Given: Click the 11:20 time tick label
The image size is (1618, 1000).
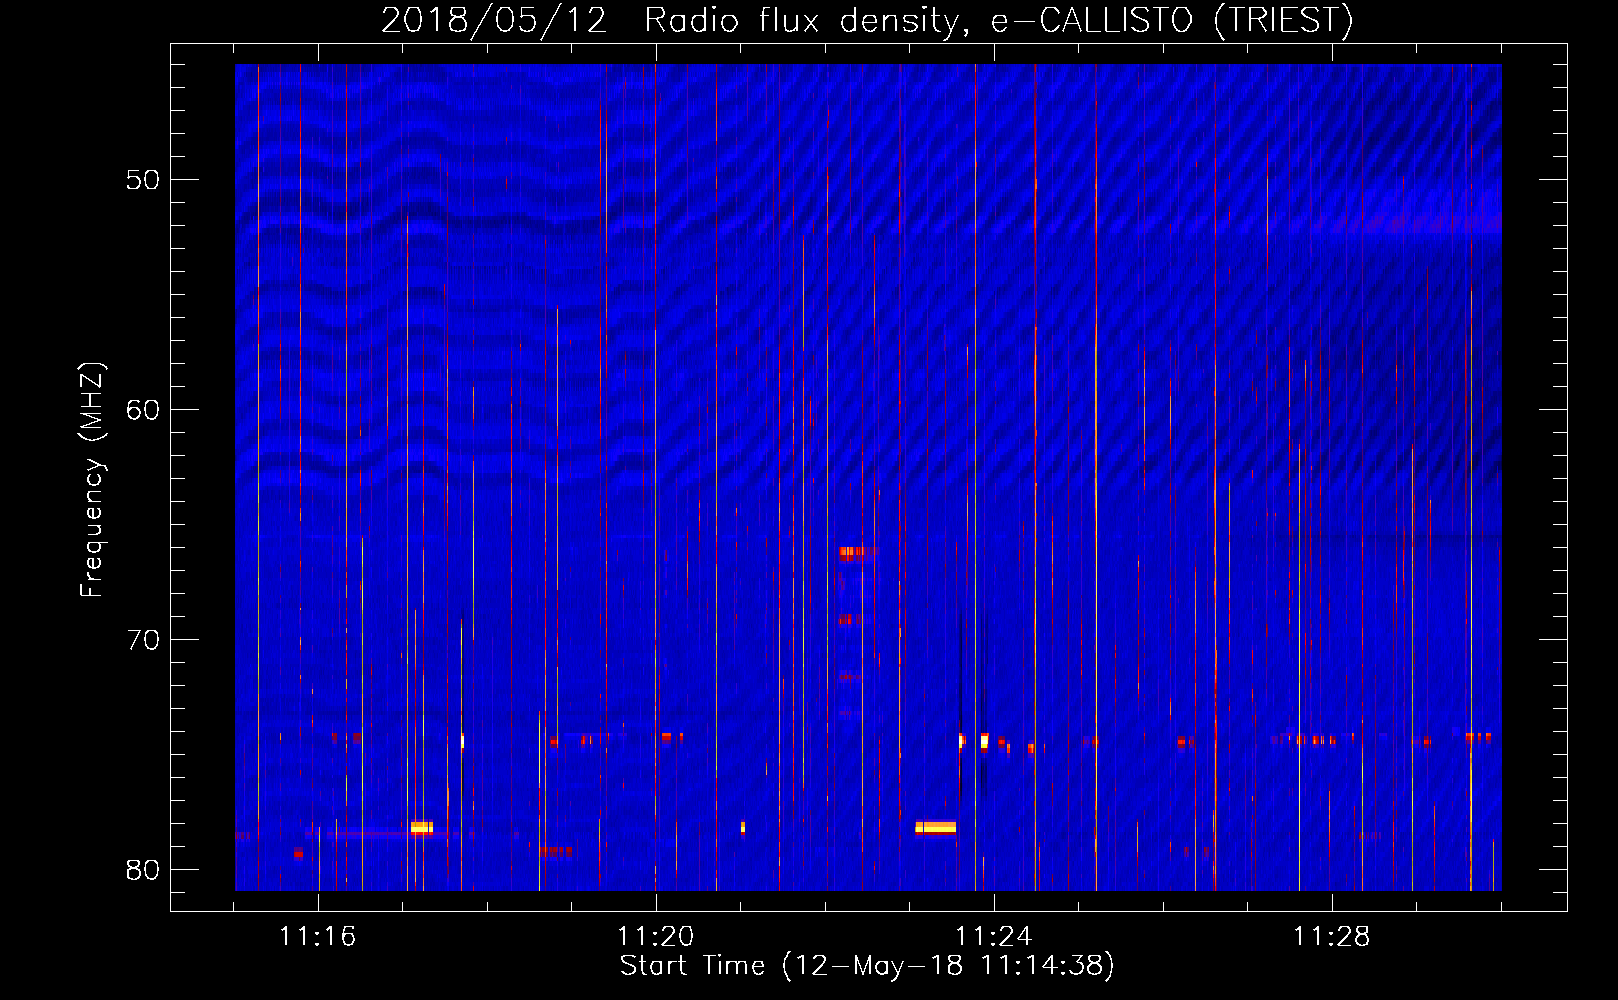Looking at the screenshot, I should pyautogui.click(x=655, y=937).
